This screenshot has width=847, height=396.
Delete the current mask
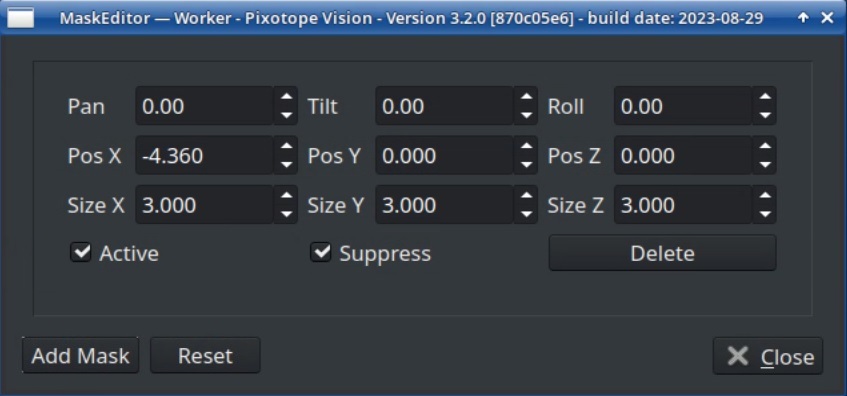(x=662, y=253)
